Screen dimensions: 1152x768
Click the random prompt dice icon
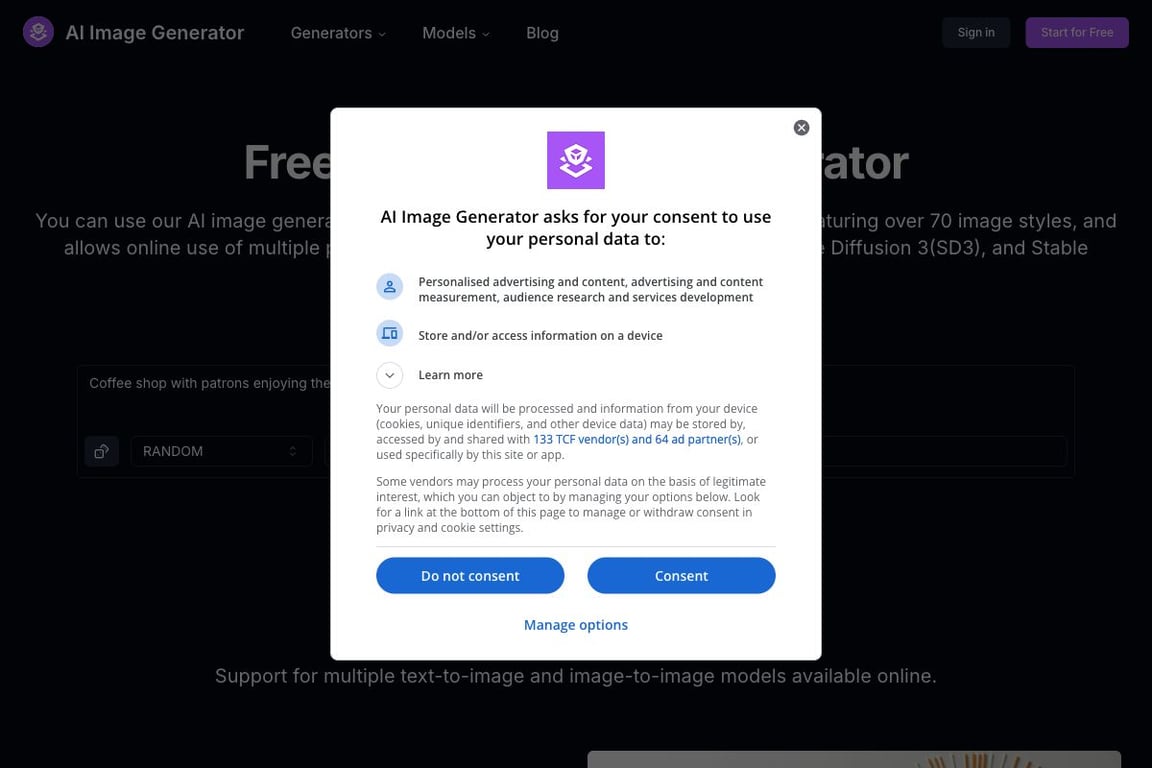coord(101,451)
